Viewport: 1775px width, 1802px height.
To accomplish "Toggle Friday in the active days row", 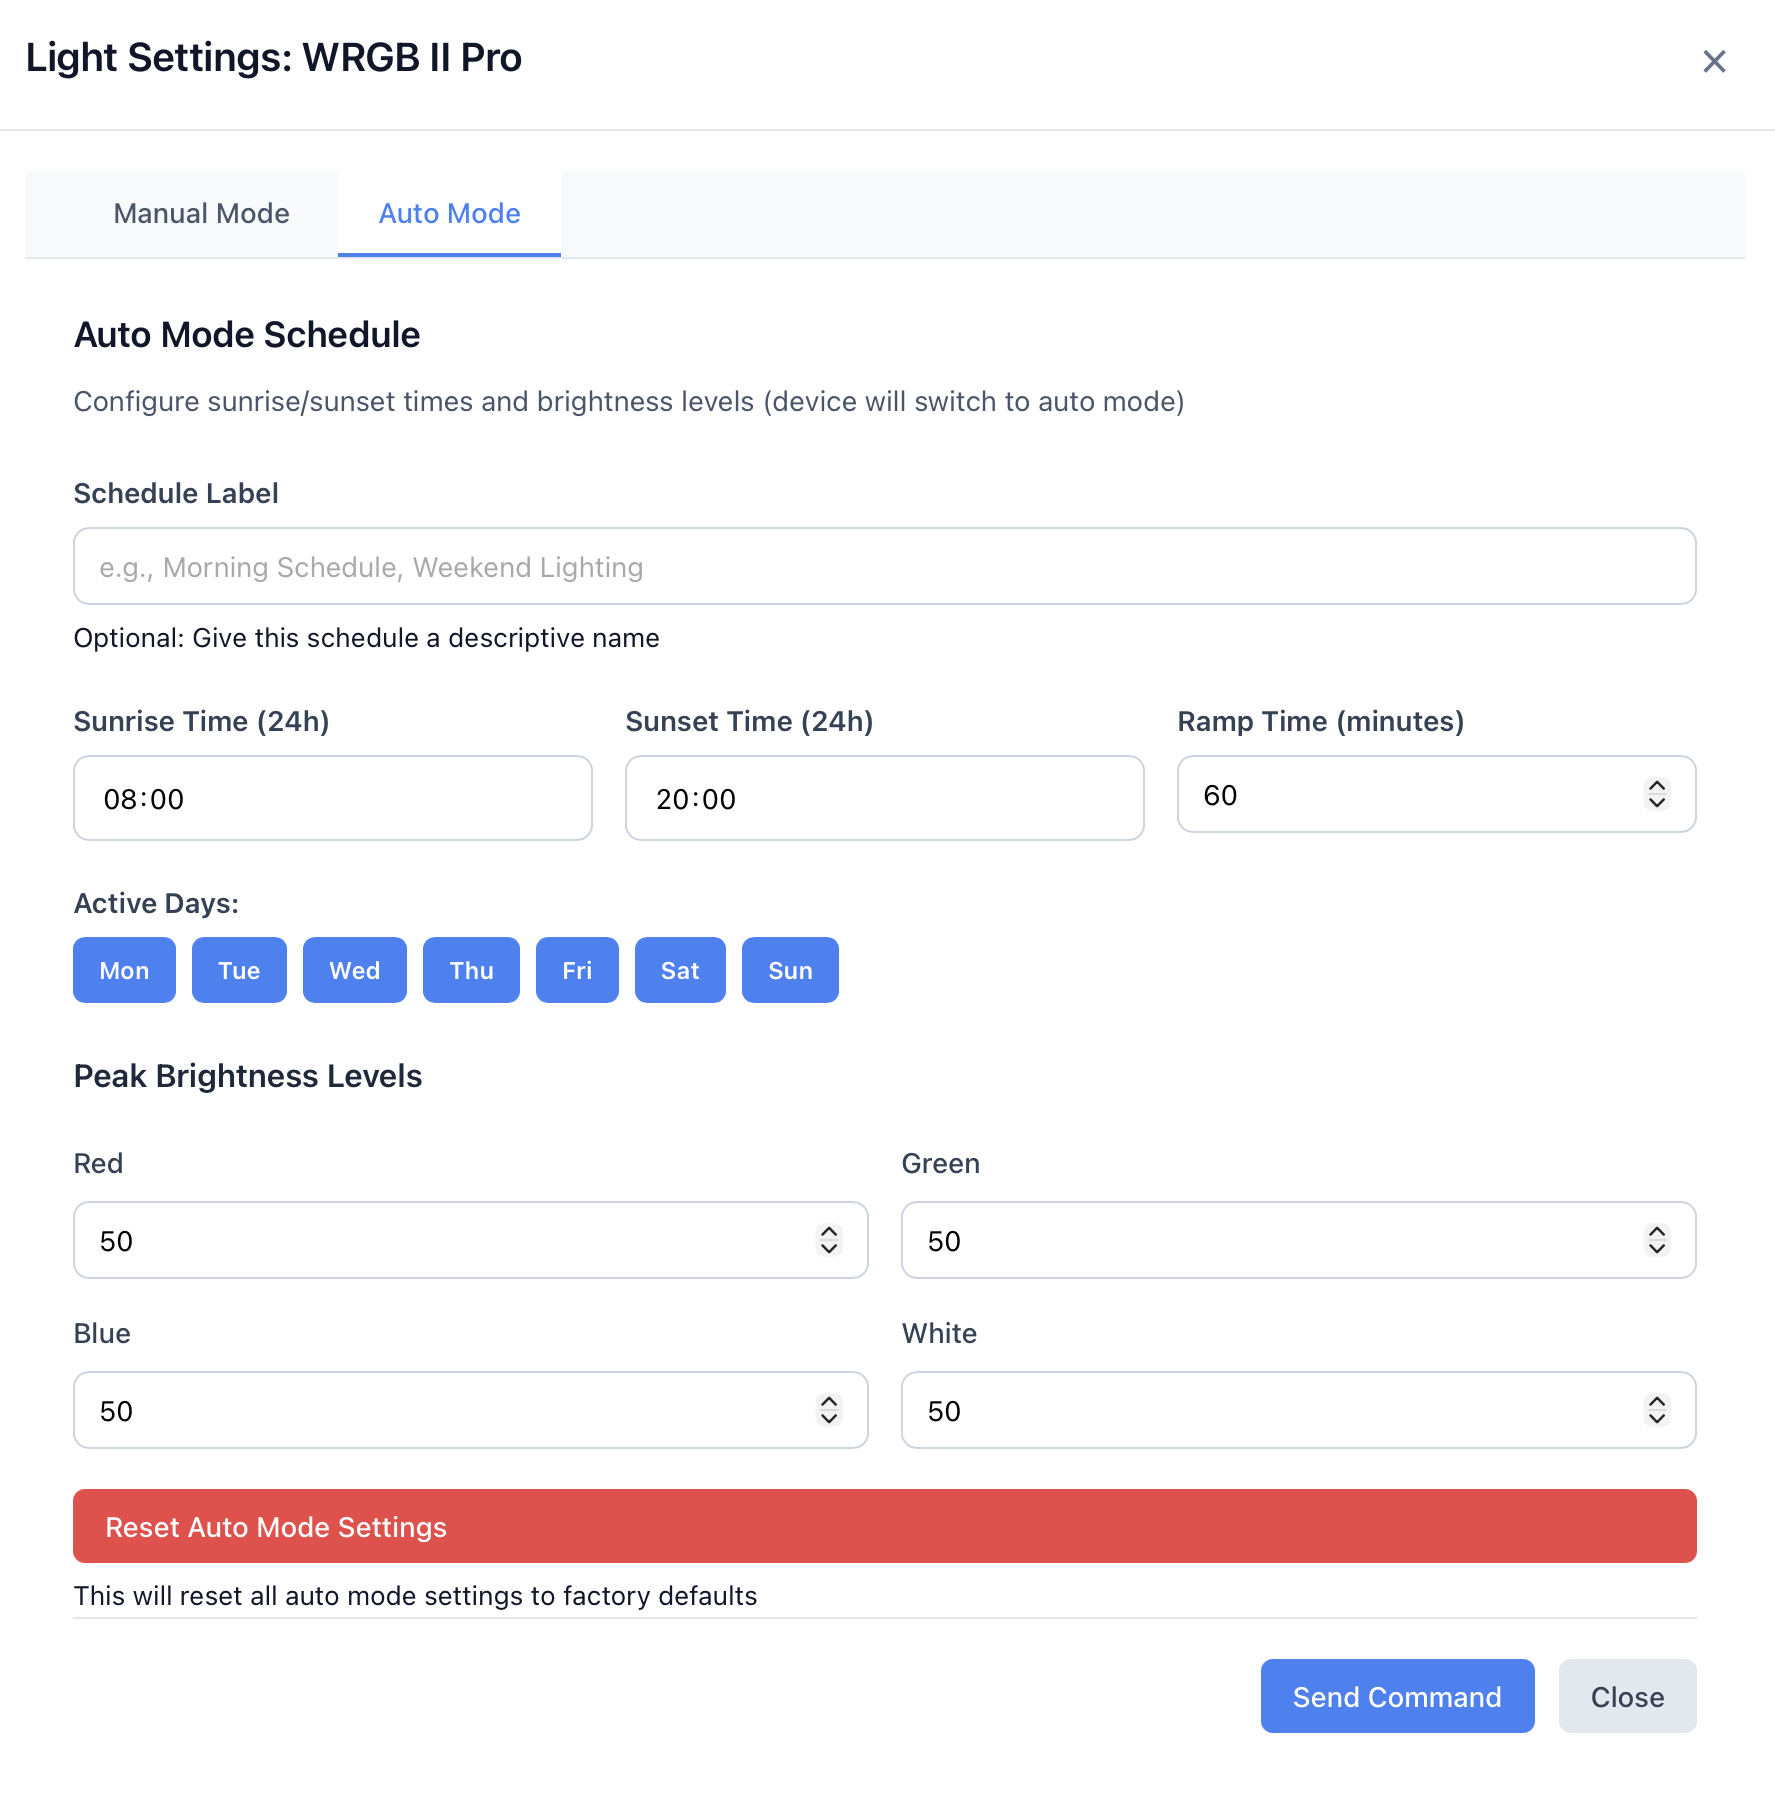I will click(577, 969).
